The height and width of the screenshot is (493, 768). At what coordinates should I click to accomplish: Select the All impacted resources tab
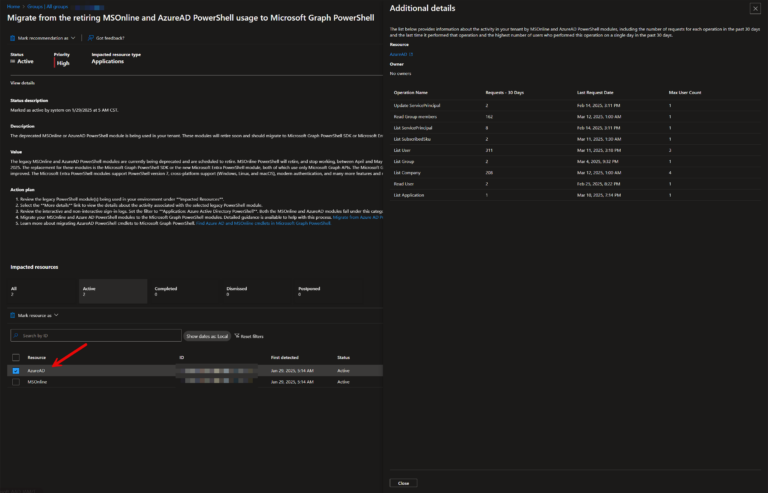43,291
